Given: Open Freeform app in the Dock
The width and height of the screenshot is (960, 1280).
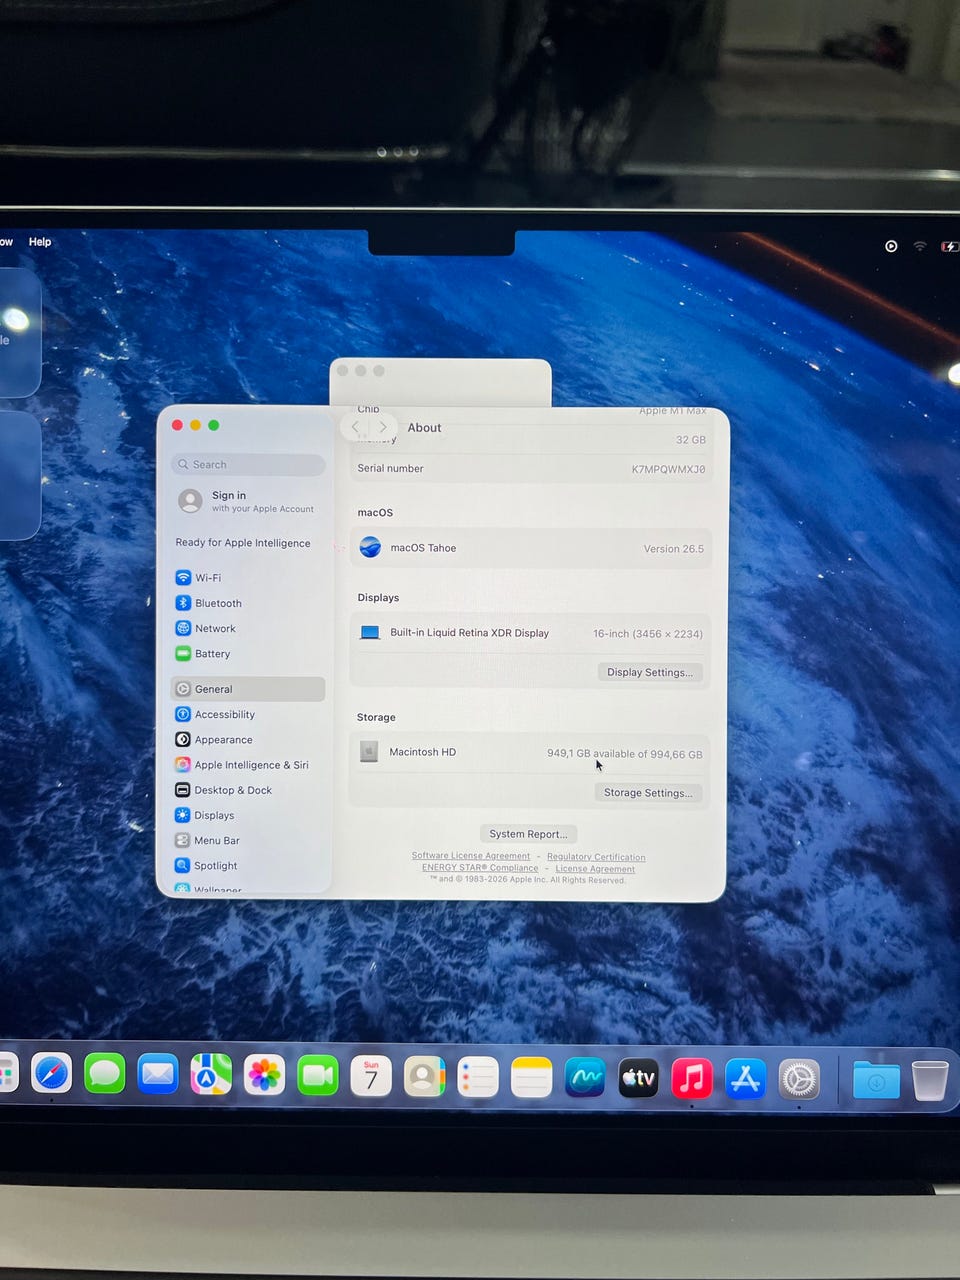Looking at the screenshot, I should [585, 1077].
